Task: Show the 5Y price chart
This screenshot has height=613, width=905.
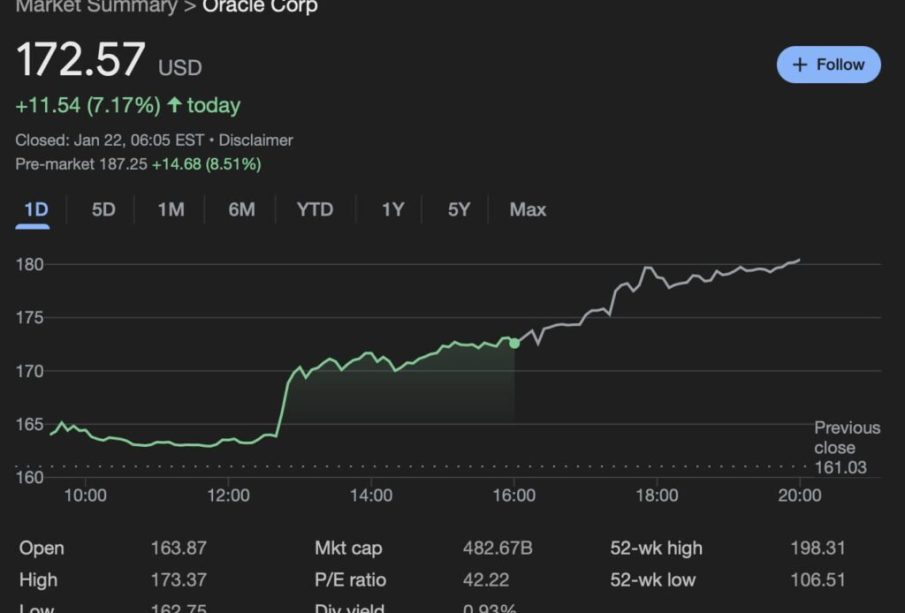Action: 458,210
